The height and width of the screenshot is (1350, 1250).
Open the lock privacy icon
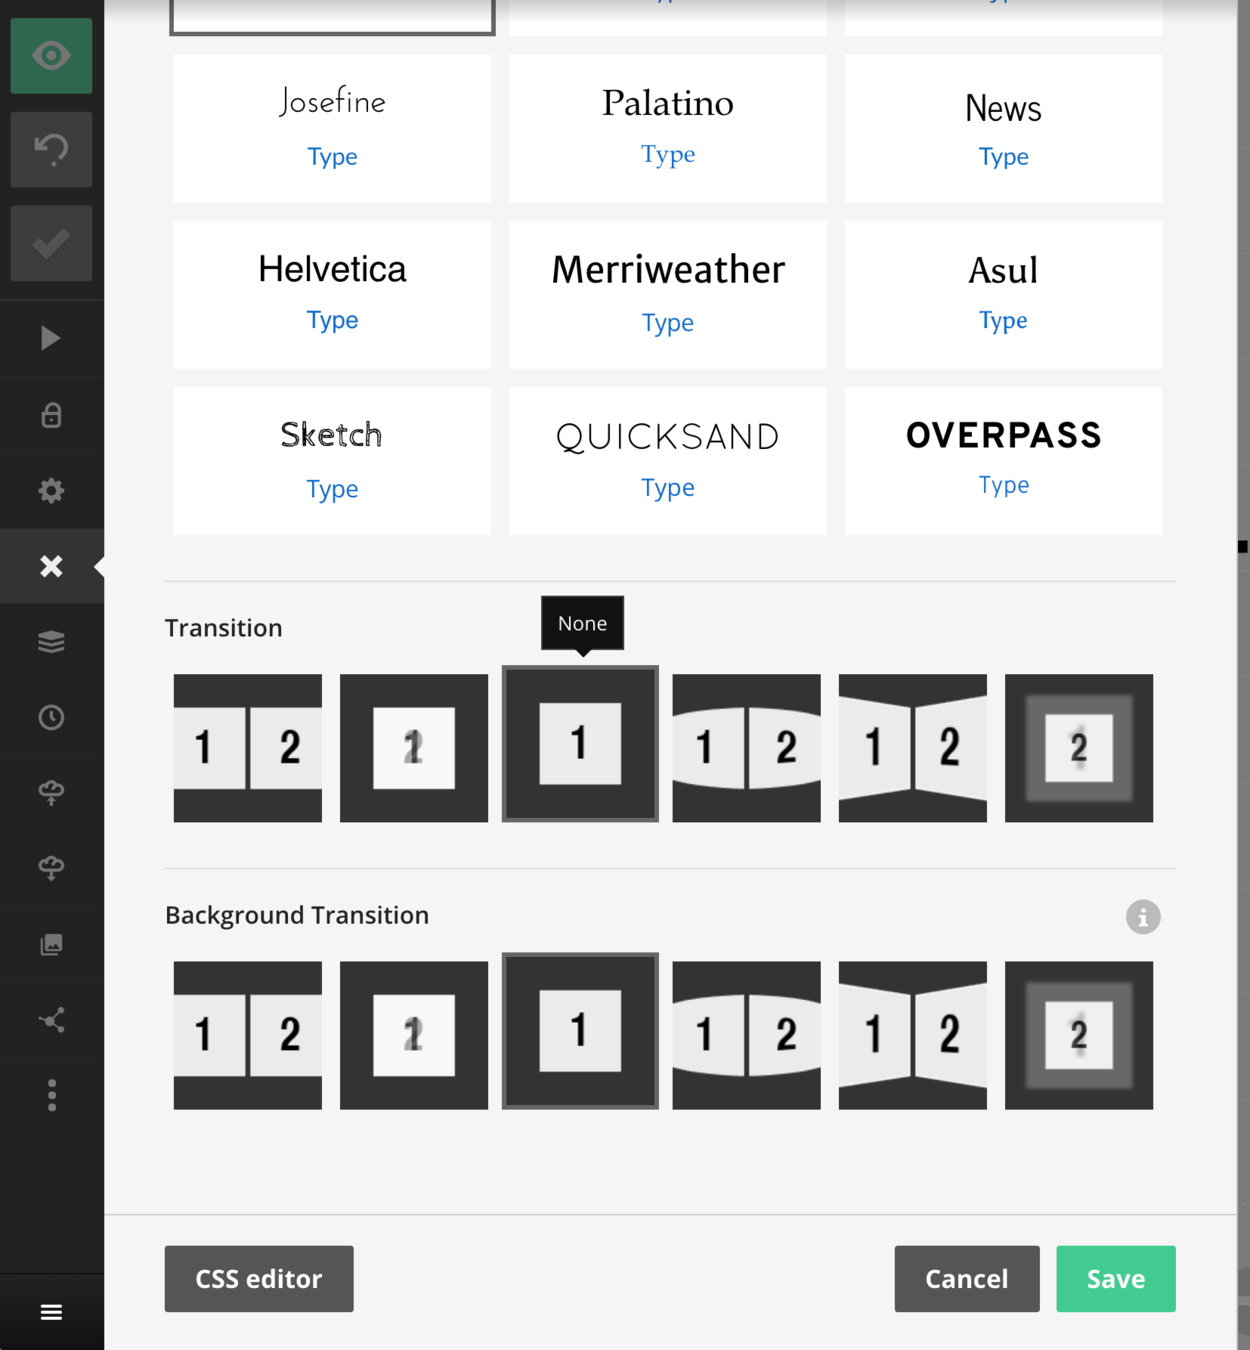point(51,415)
